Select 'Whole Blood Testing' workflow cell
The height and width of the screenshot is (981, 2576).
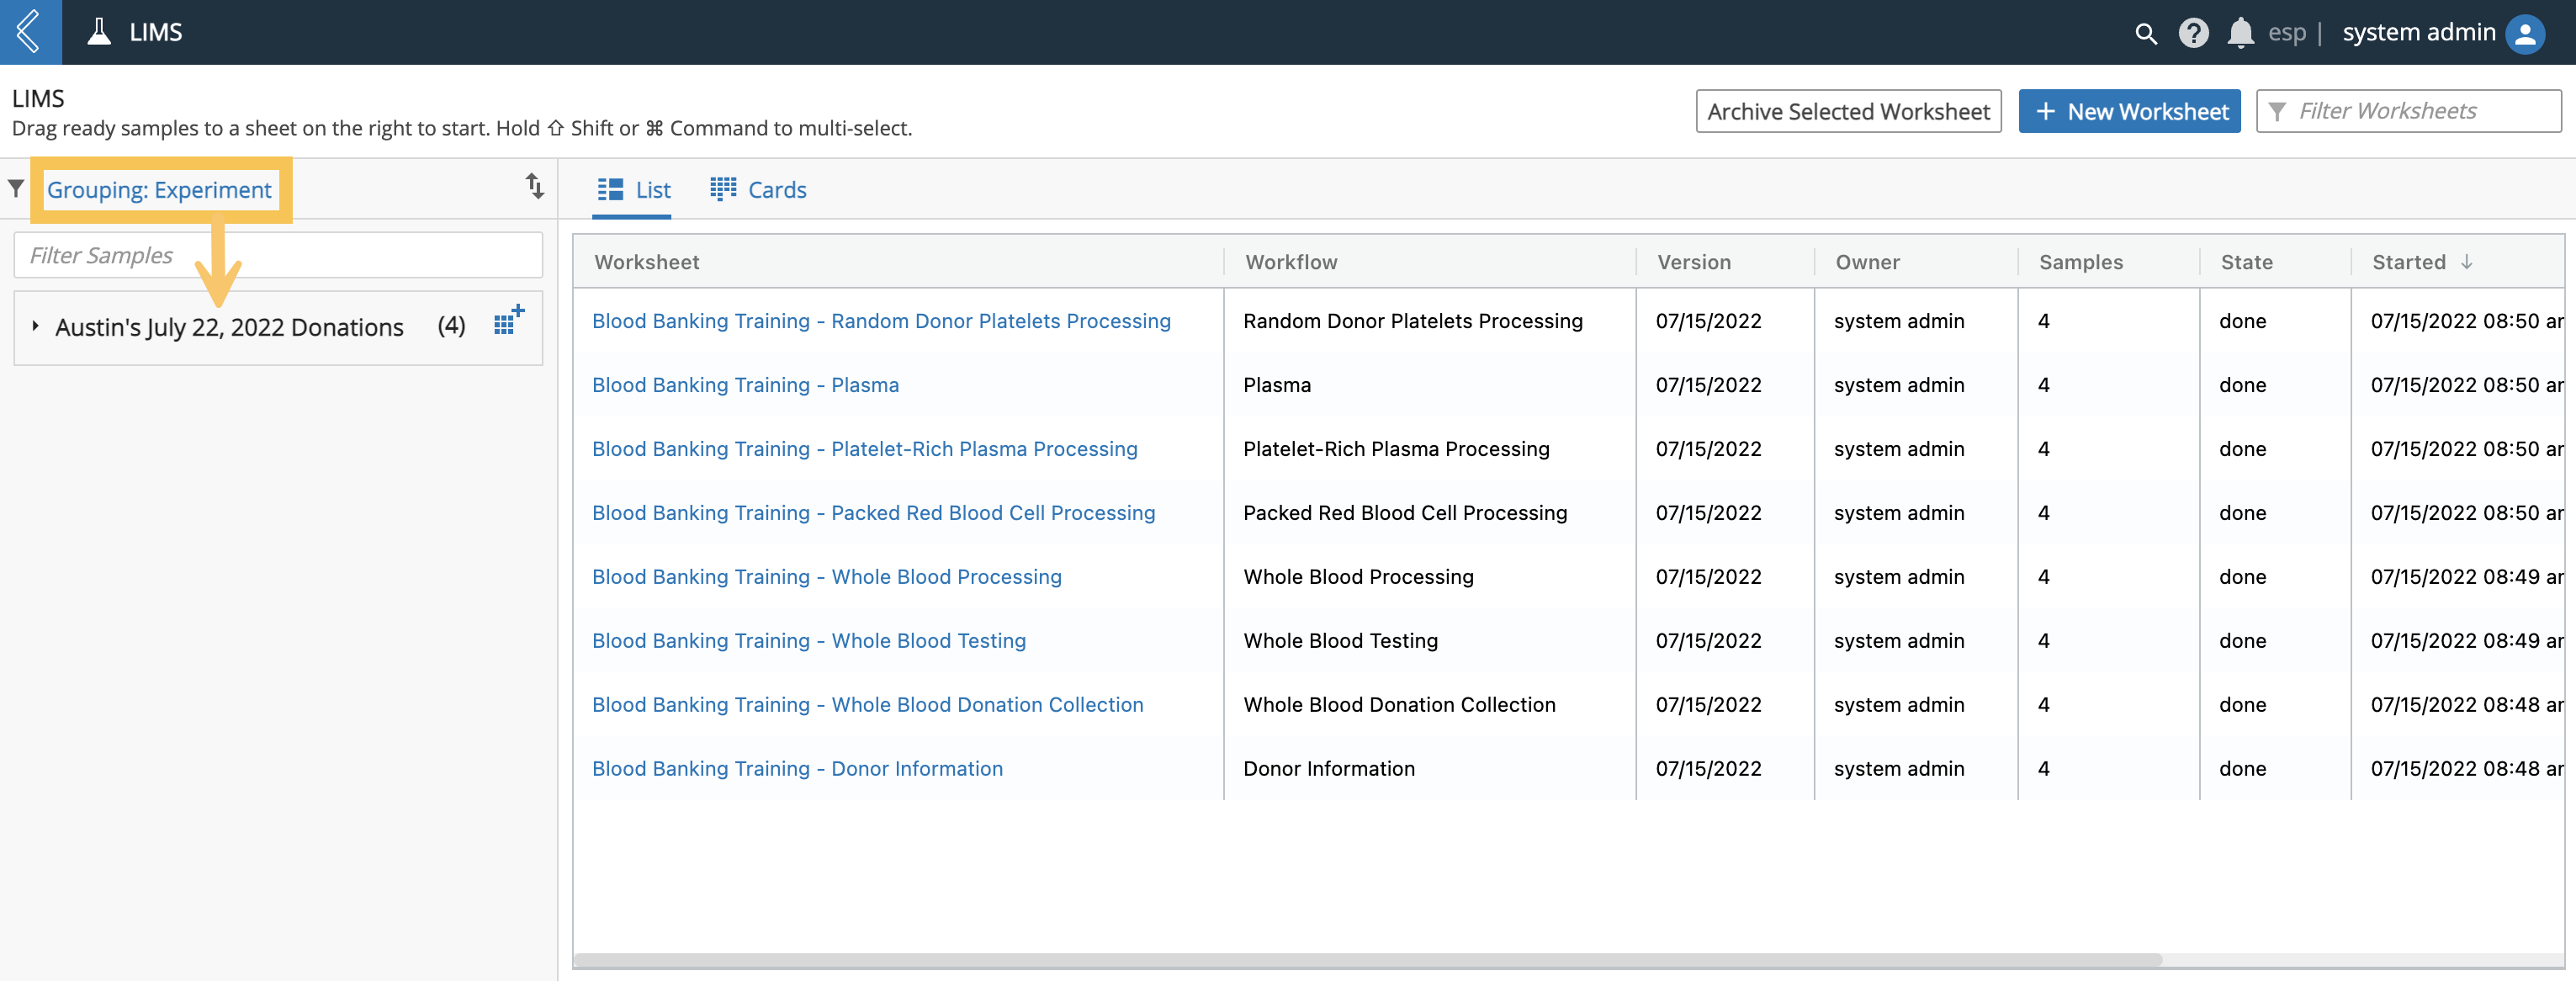[1340, 641]
